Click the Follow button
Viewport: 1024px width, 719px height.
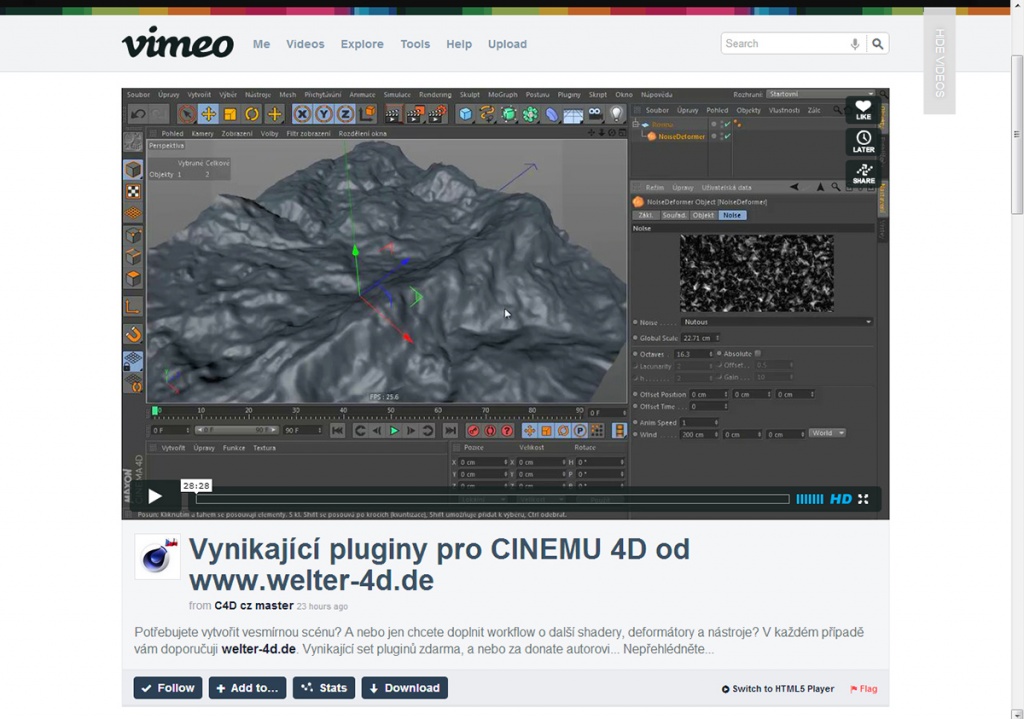tap(168, 688)
